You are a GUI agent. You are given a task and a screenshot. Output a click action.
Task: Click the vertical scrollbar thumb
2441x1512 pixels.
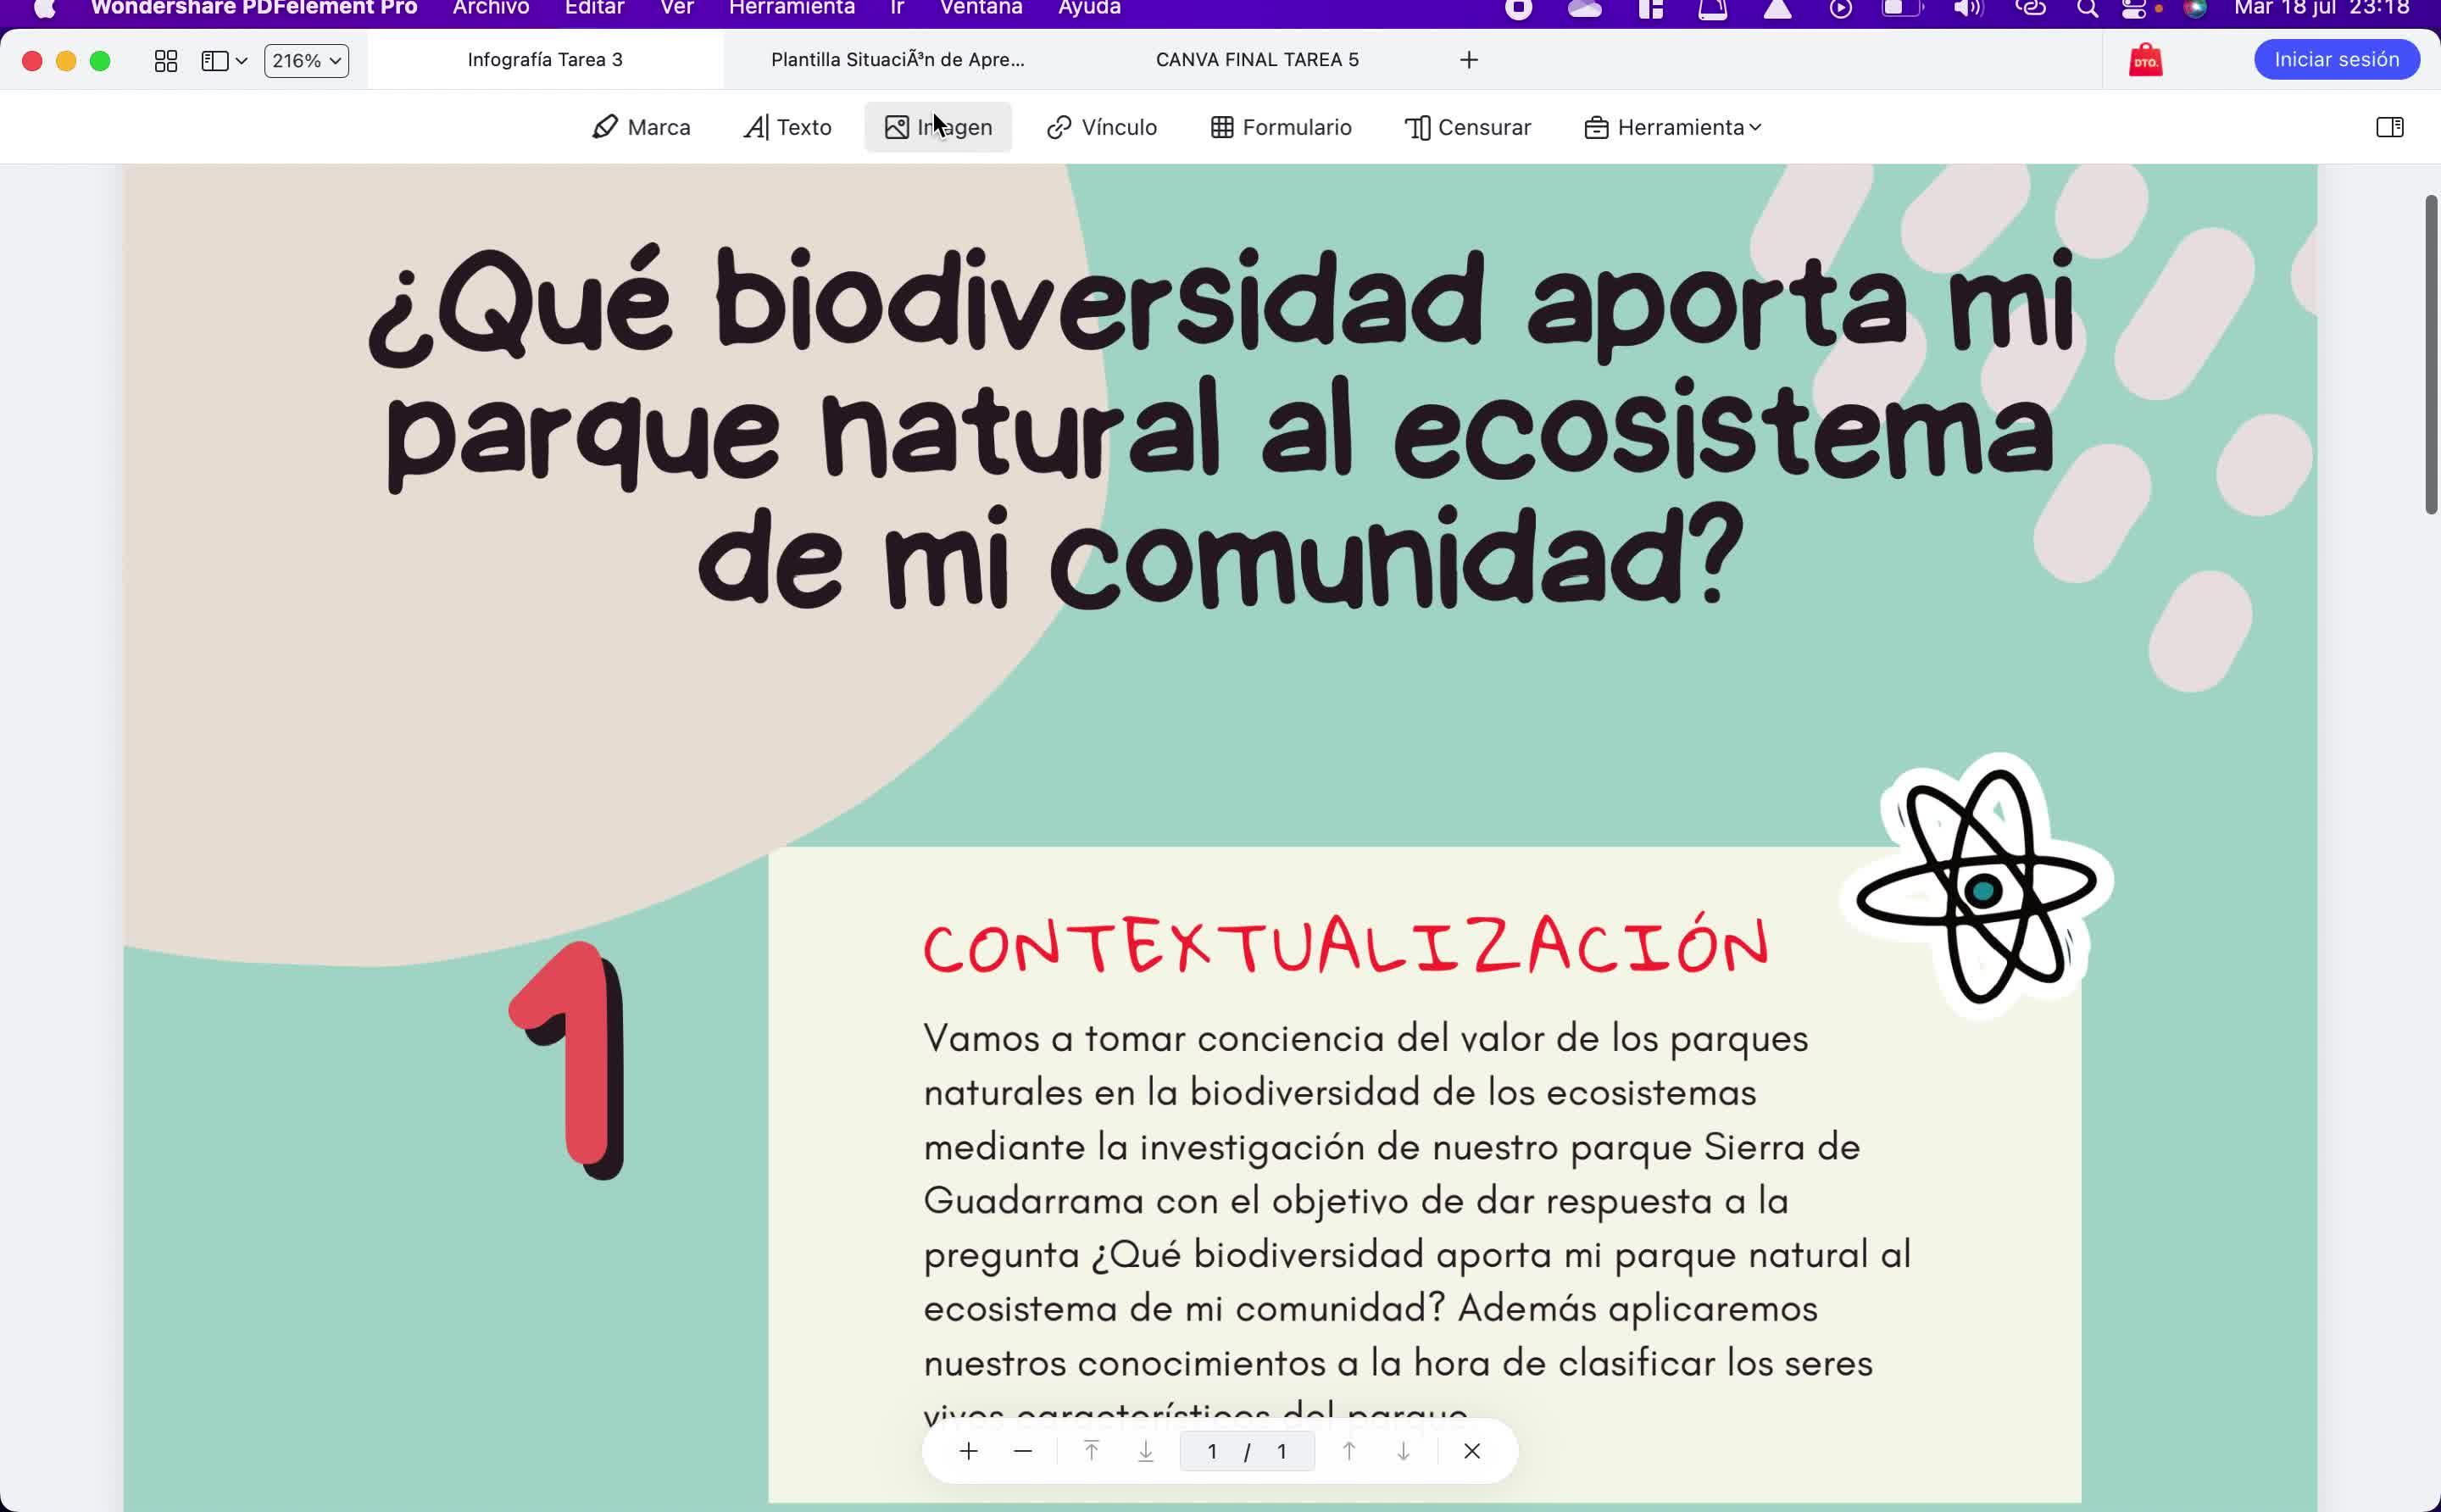pos(2431,354)
